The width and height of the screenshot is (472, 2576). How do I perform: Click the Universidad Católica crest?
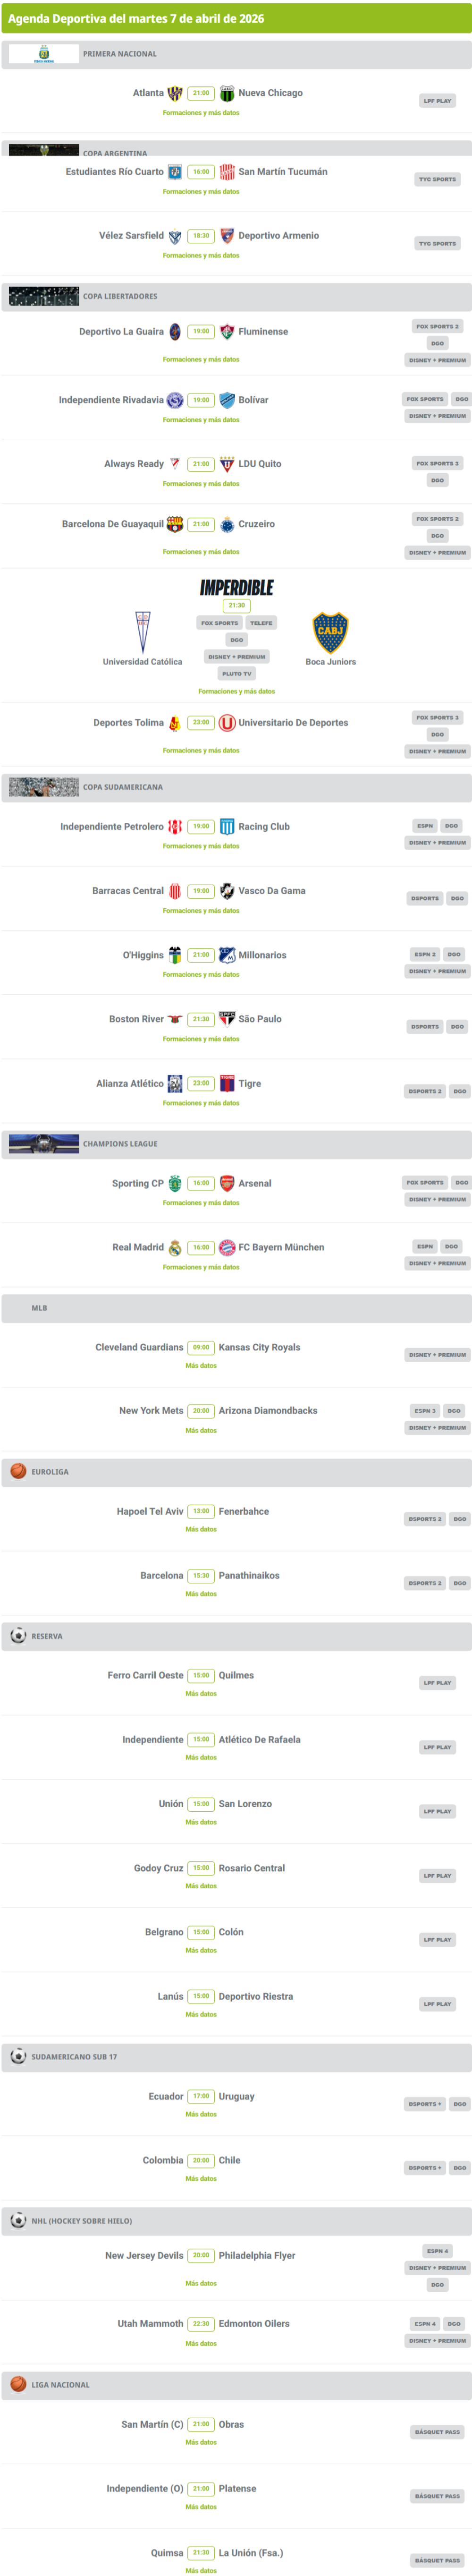pyautogui.click(x=142, y=632)
